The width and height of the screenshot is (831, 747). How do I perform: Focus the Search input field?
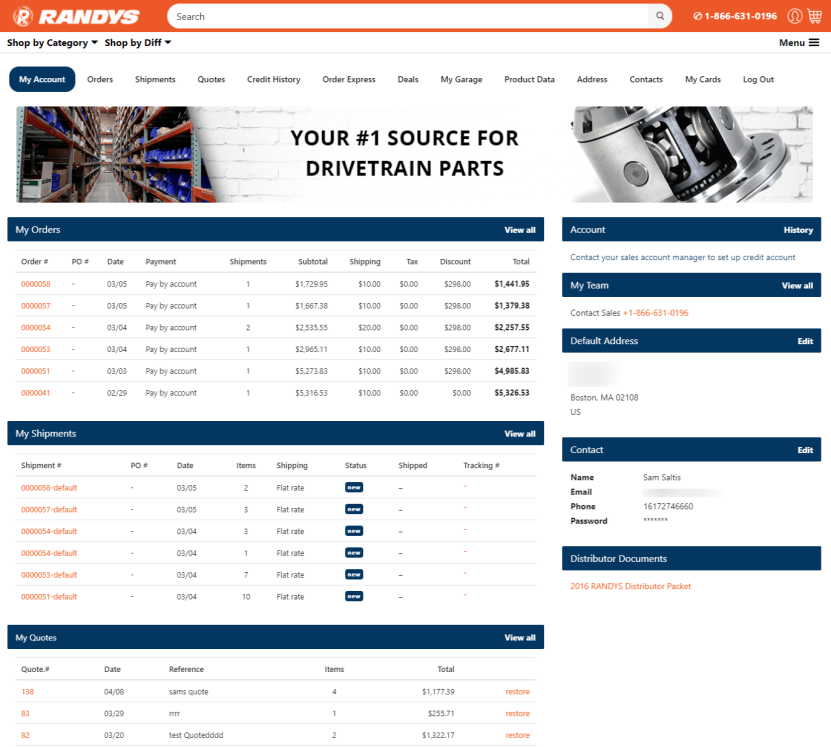point(408,16)
